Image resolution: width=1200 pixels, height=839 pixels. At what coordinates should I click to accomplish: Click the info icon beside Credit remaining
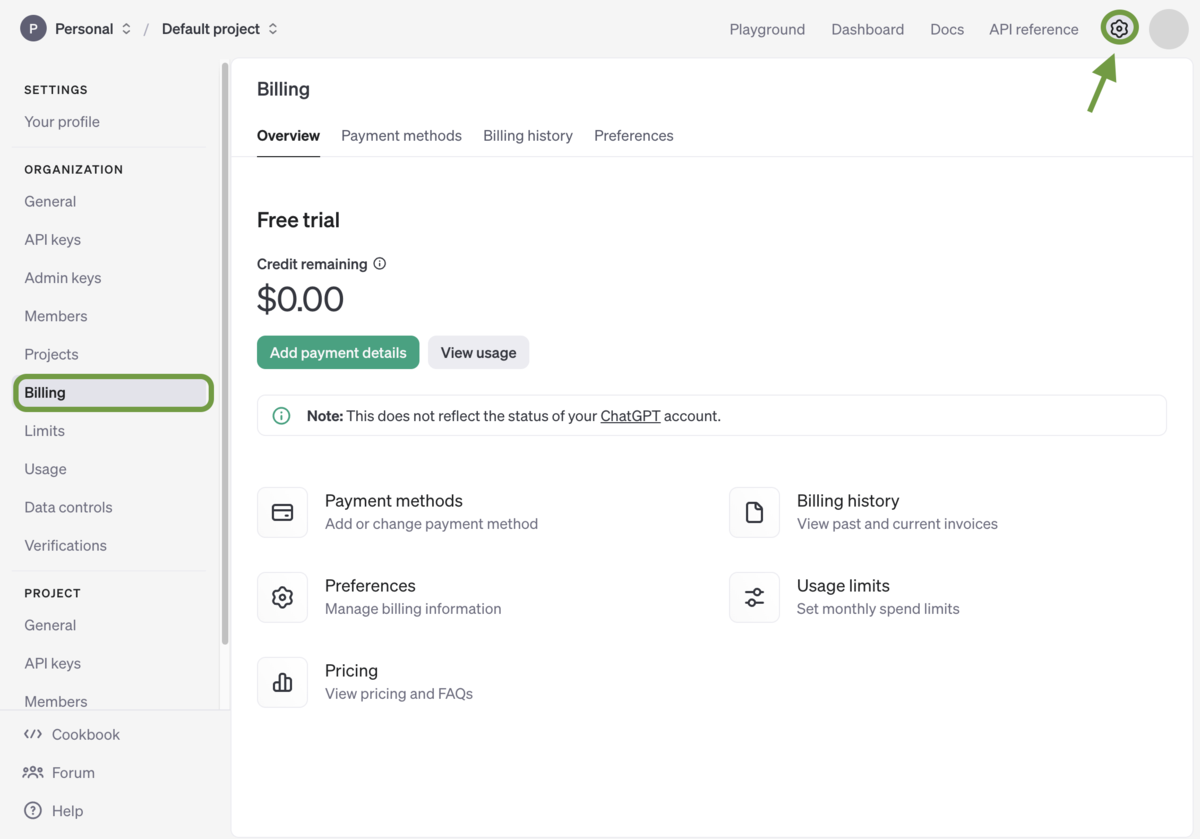click(x=379, y=263)
